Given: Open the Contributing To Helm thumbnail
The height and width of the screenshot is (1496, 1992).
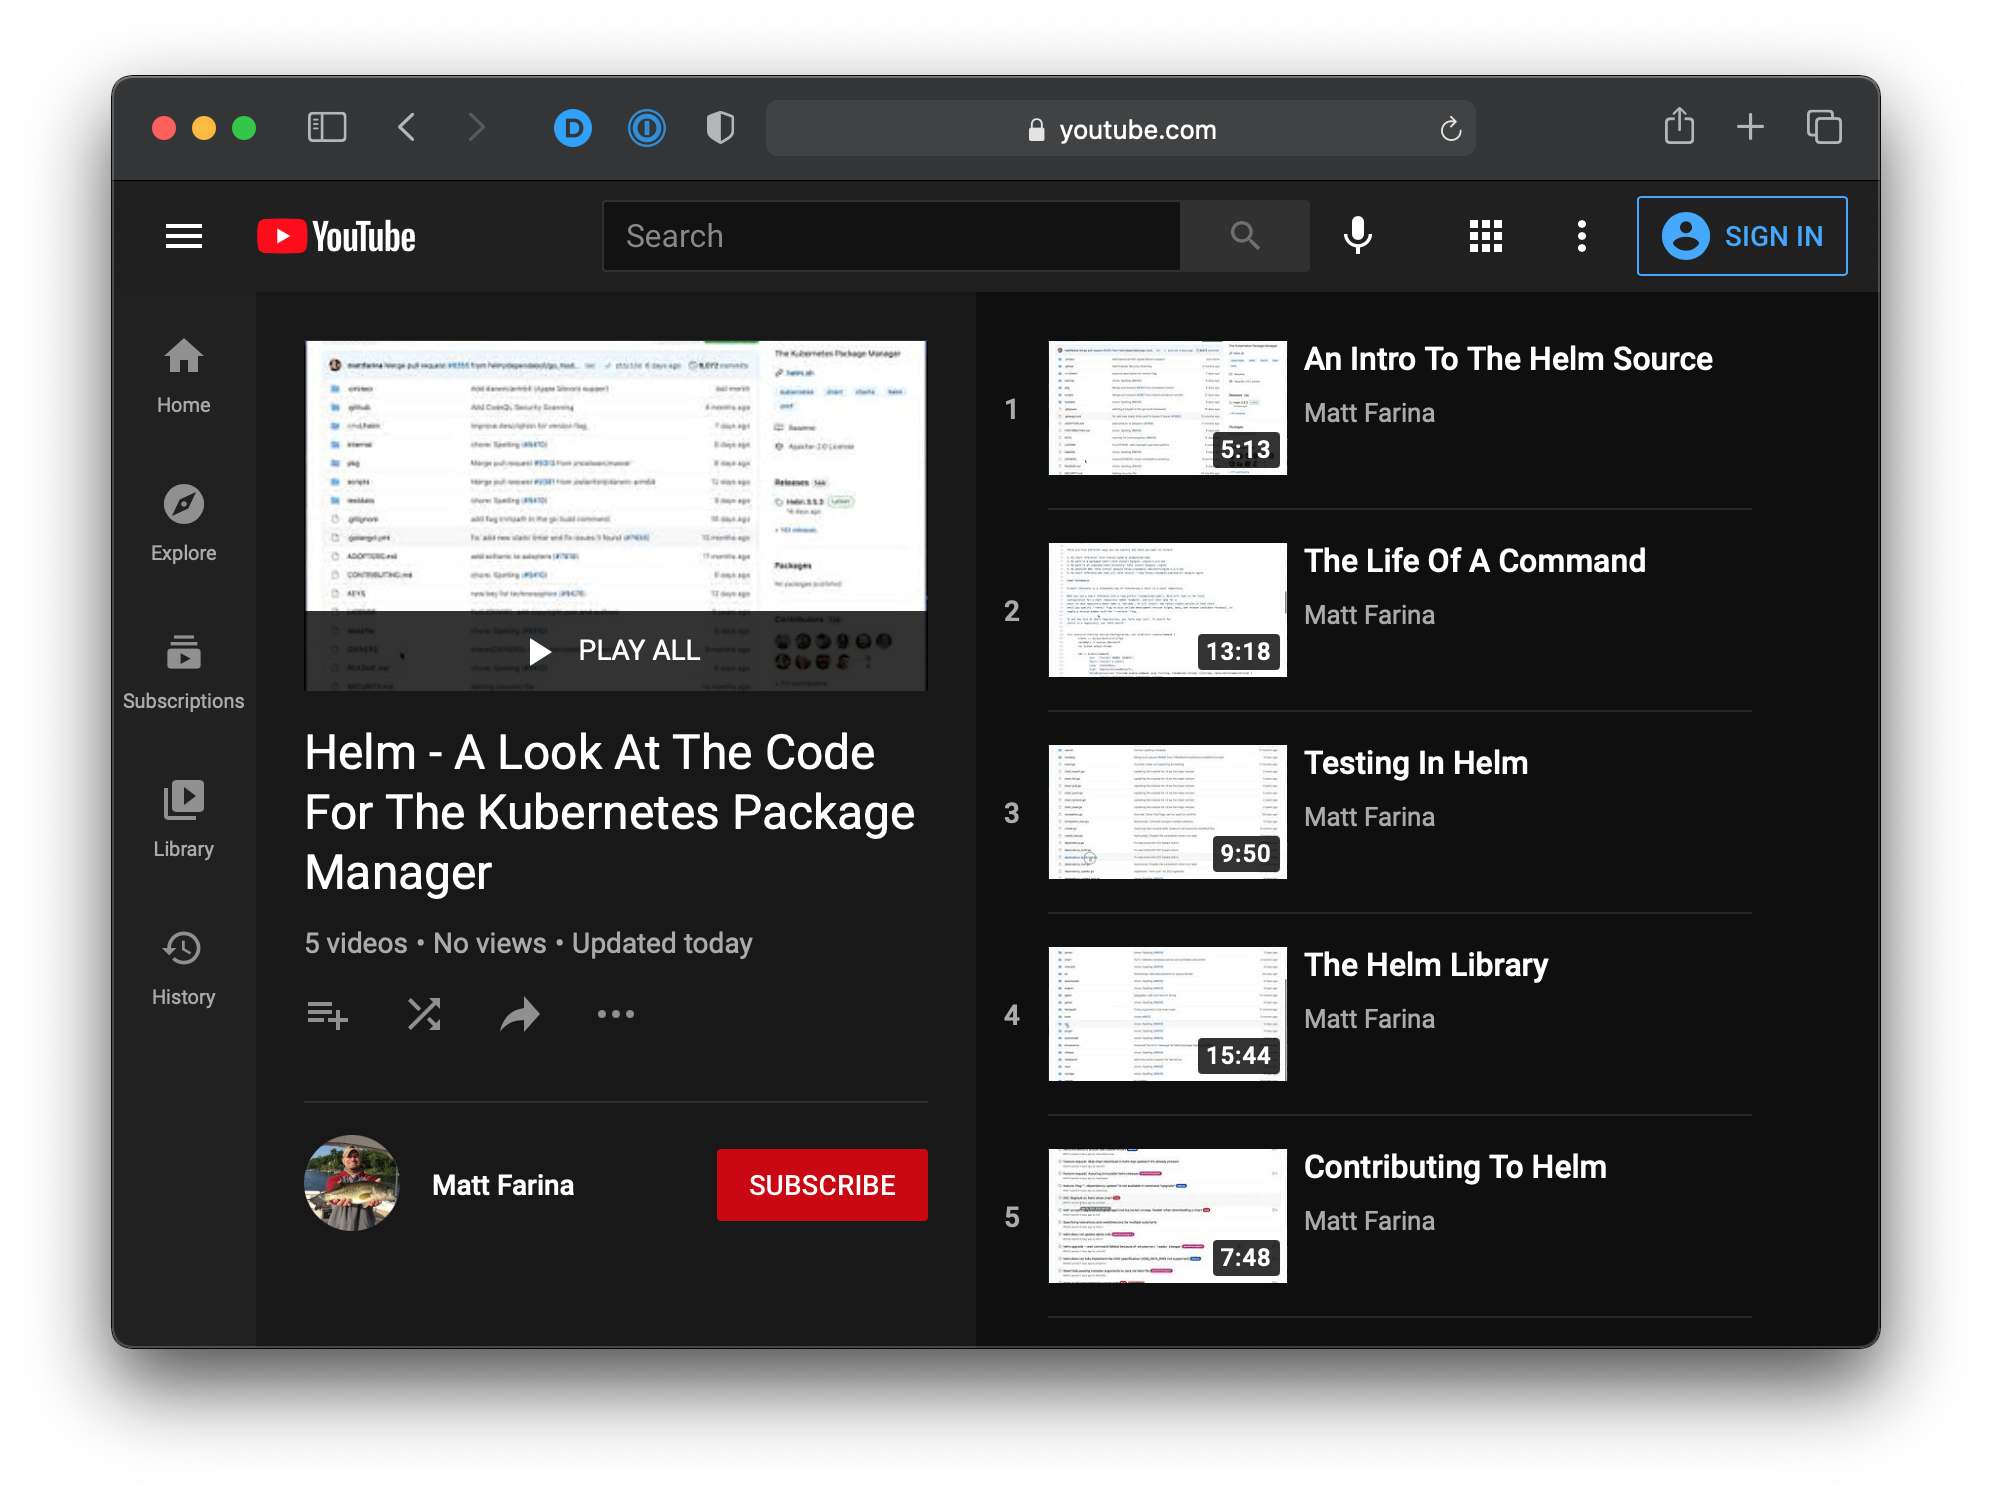Looking at the screenshot, I should coord(1168,1216).
